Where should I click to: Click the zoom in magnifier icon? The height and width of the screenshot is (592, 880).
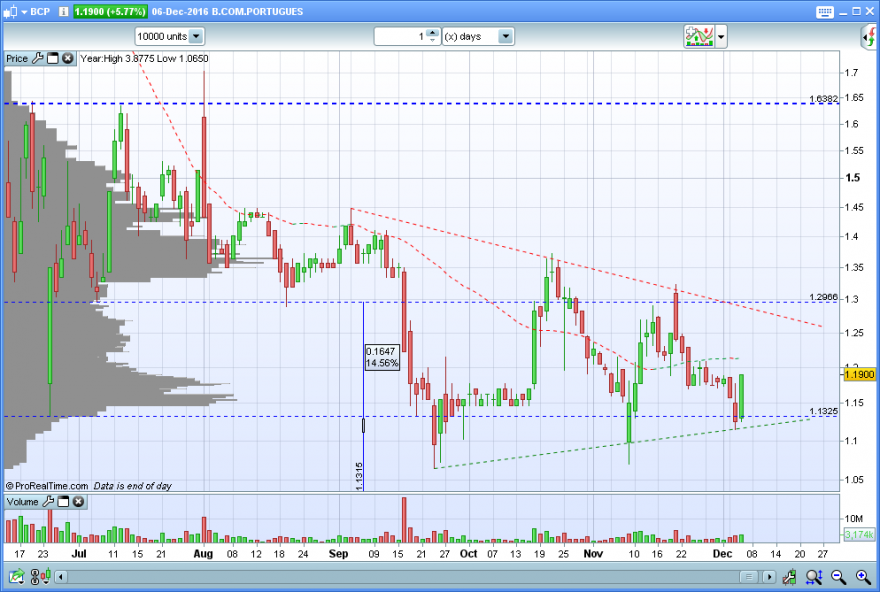pos(863,576)
